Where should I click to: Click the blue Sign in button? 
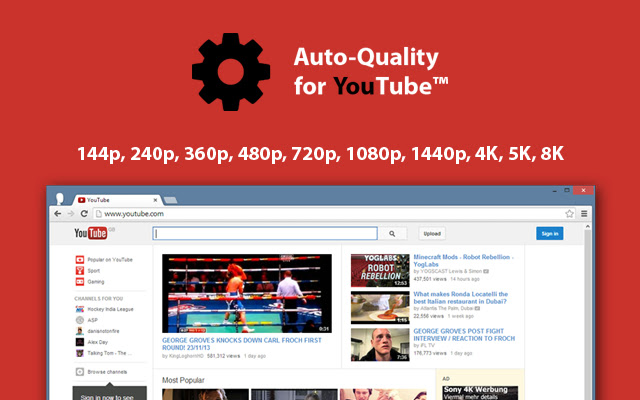tap(549, 234)
